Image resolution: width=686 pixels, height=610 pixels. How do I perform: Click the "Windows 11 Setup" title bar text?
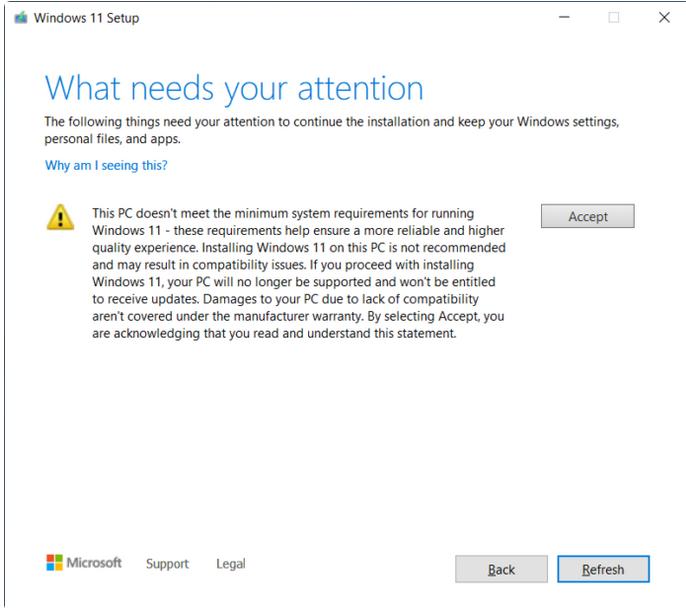(x=87, y=19)
